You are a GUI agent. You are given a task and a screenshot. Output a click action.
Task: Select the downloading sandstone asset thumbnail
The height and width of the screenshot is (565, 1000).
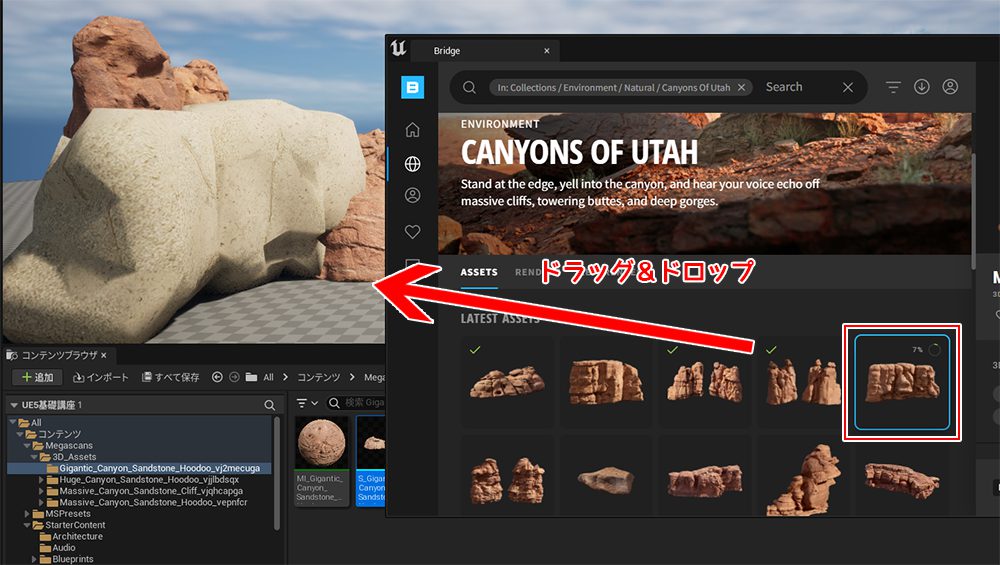pyautogui.click(x=902, y=382)
